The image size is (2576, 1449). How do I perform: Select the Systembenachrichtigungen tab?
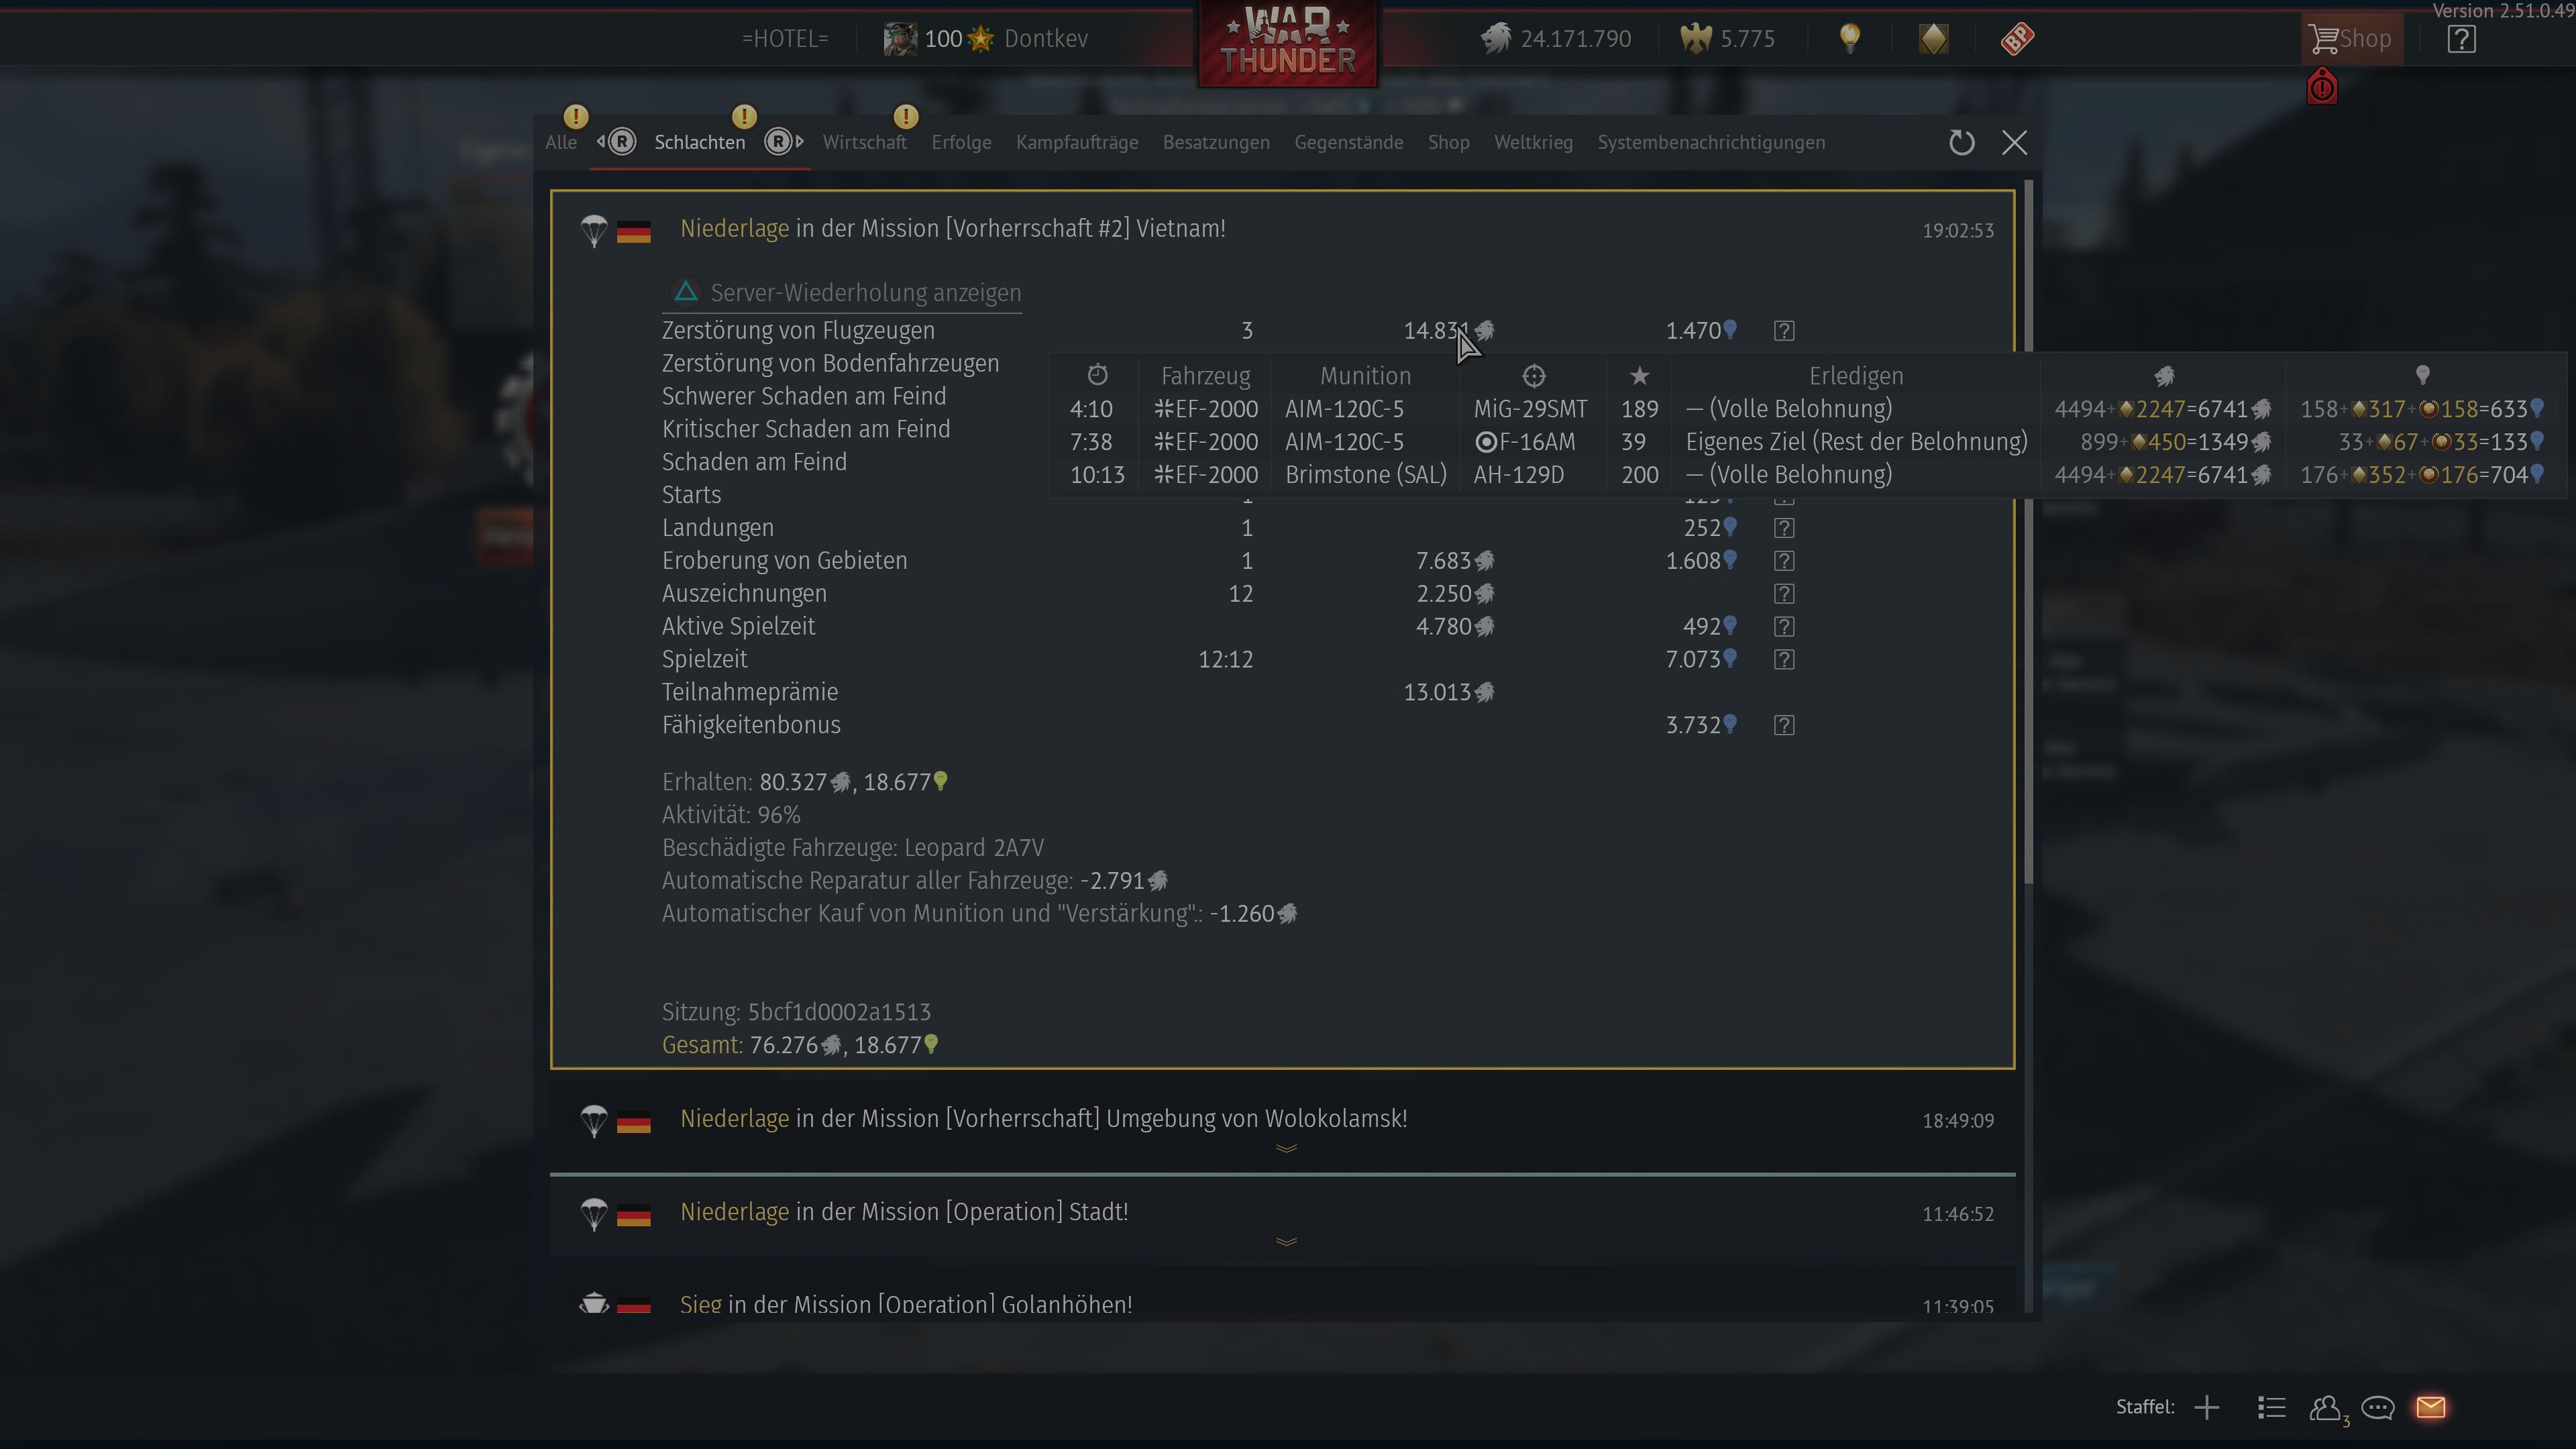point(1710,143)
